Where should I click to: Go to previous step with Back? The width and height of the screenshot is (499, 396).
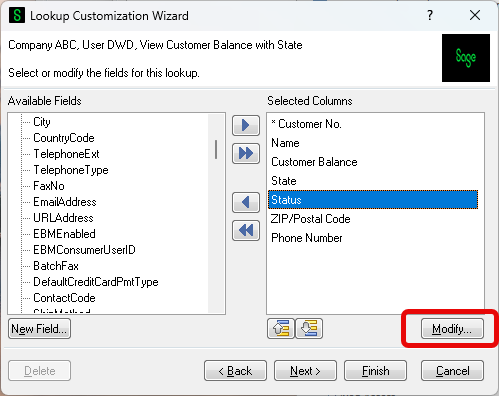point(235,371)
